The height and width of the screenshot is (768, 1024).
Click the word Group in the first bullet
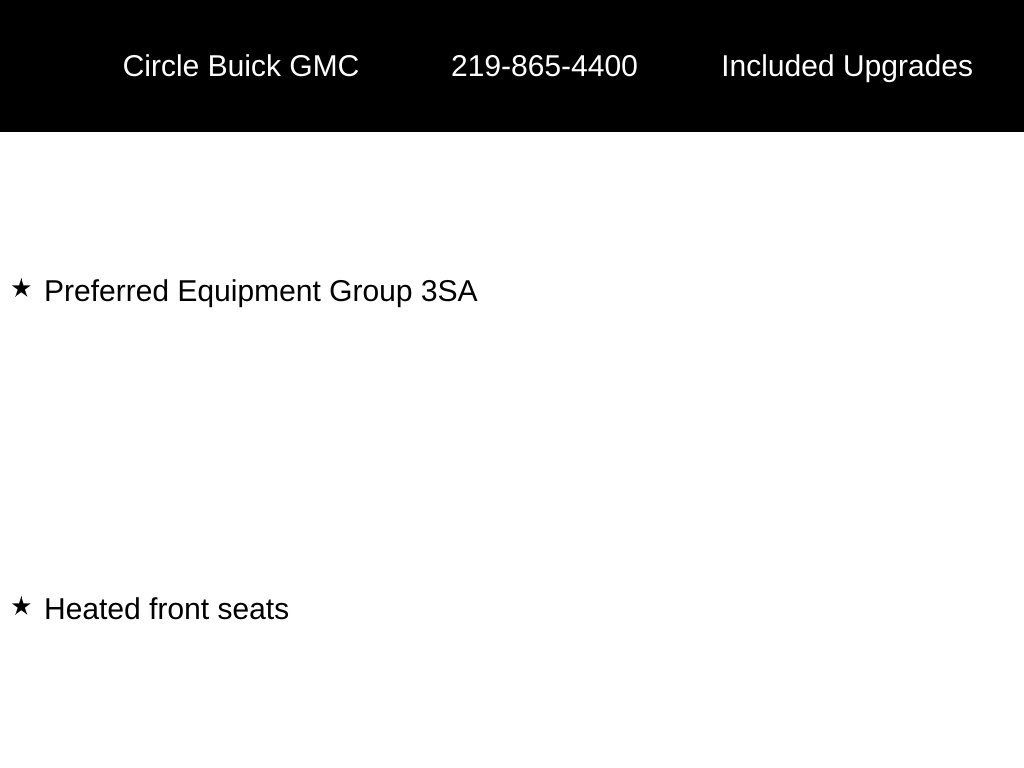click(x=371, y=292)
